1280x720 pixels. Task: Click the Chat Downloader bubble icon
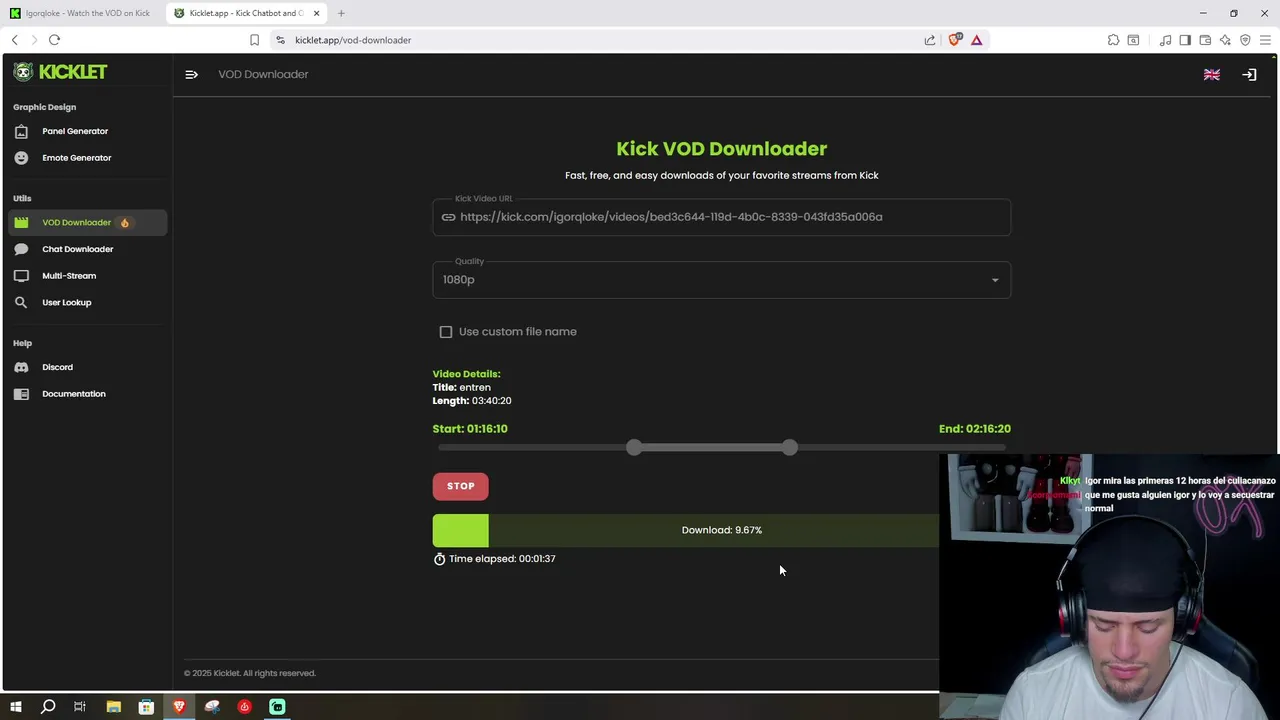tap(21, 249)
